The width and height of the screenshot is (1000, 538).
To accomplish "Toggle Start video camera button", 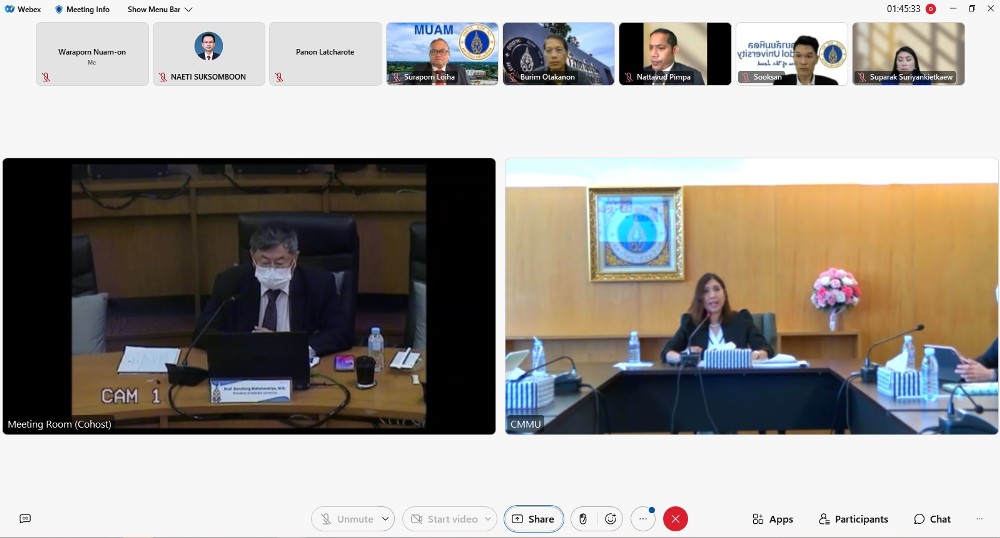I will point(440,519).
